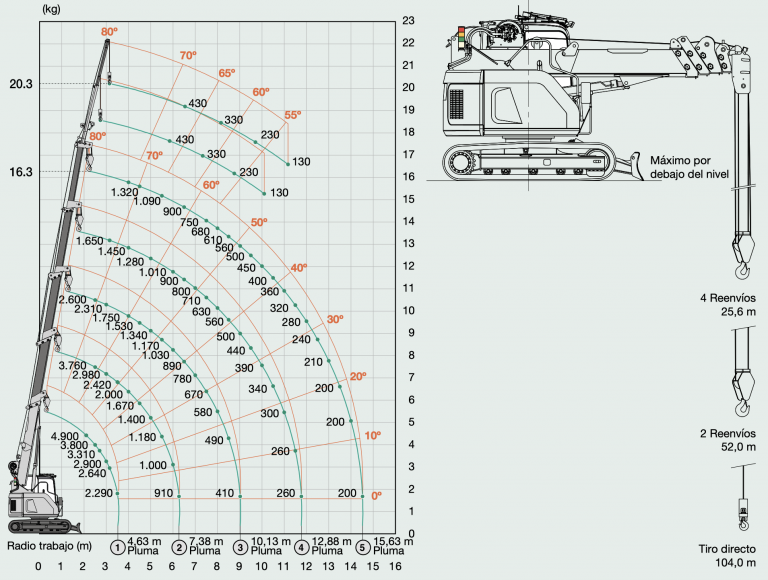Click the Máximo por debajo del nivel text
The height and width of the screenshot is (580, 768).
(689, 167)
